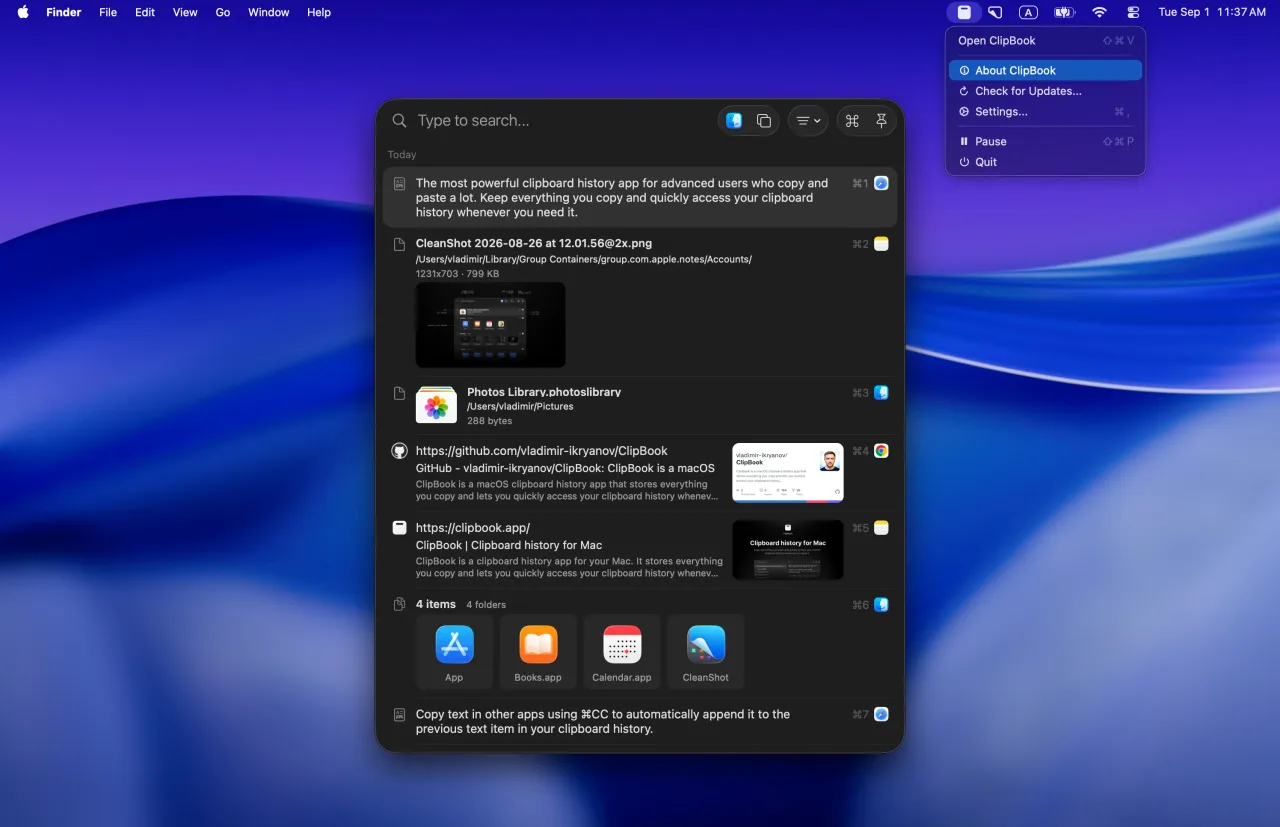Viewport: 1280px width, 827px height.
Task: Click Notes source icon on clipbook.app item
Action: (x=881, y=527)
